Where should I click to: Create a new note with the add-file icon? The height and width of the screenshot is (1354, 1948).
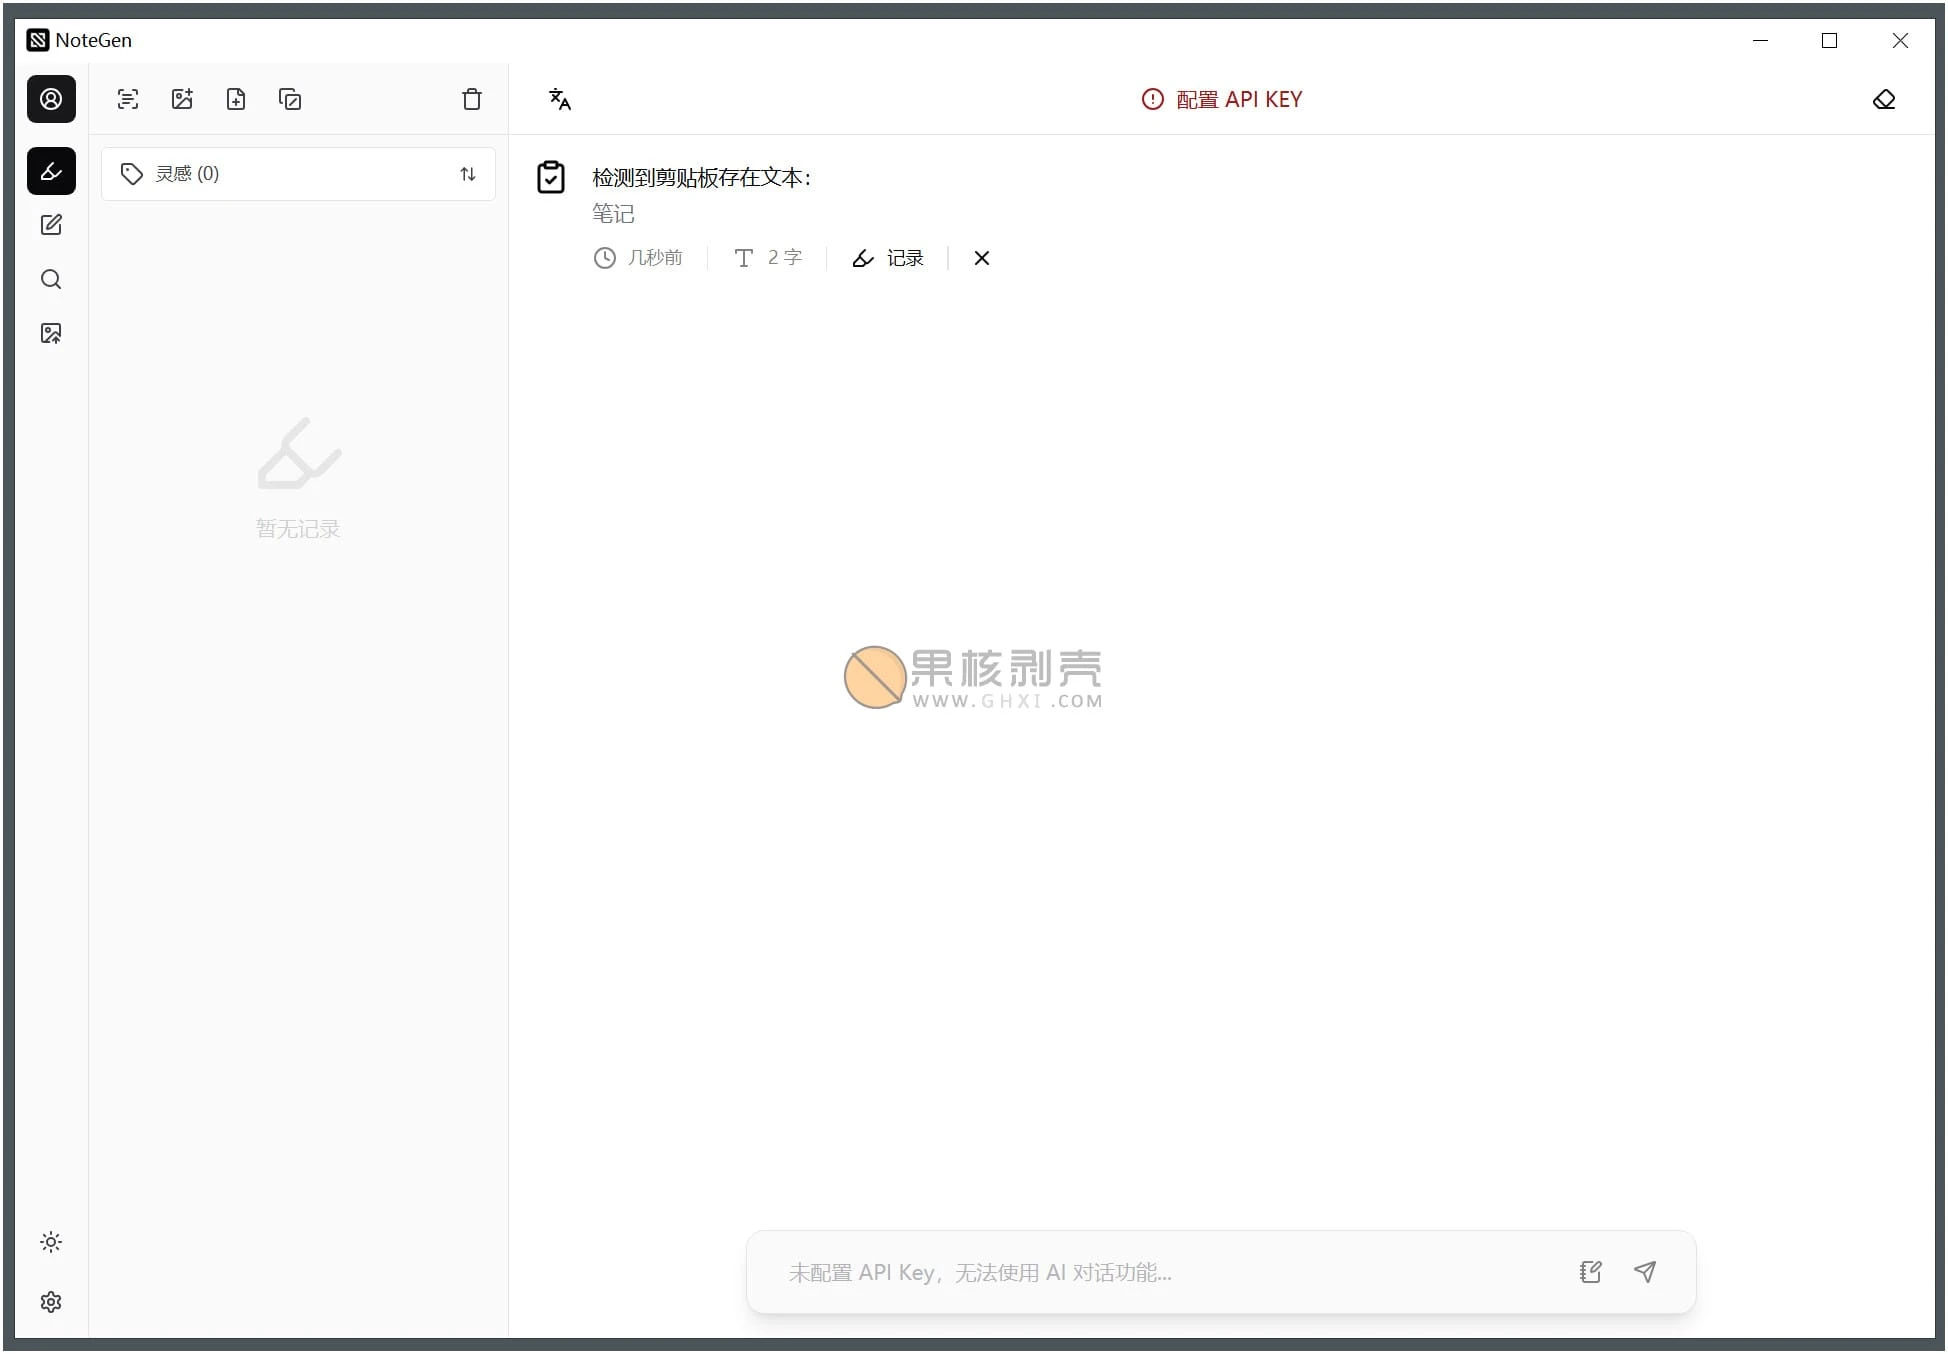point(236,99)
